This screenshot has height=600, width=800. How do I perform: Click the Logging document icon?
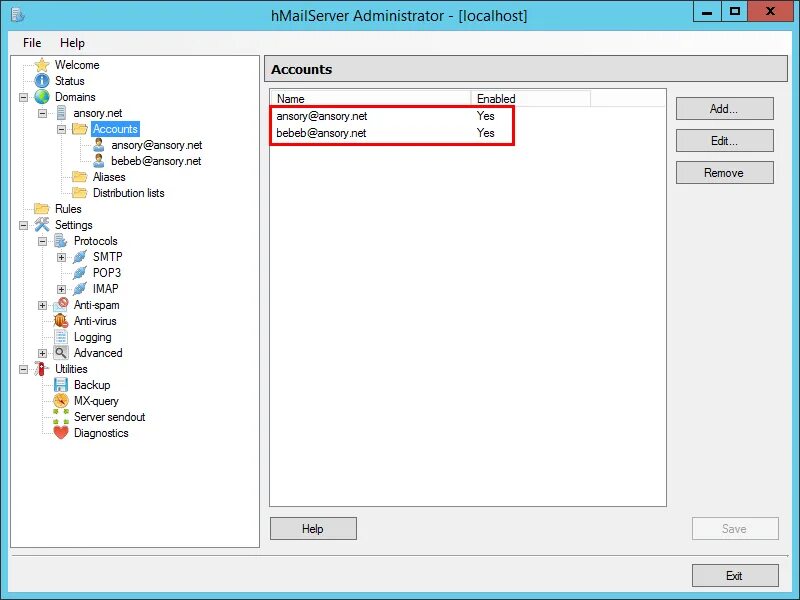tap(61, 337)
